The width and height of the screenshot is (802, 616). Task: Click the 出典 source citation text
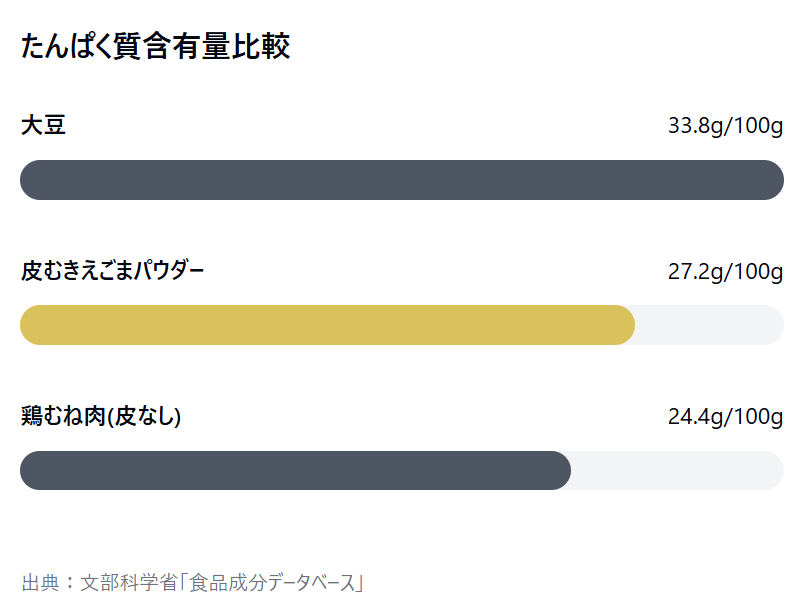click(192, 583)
